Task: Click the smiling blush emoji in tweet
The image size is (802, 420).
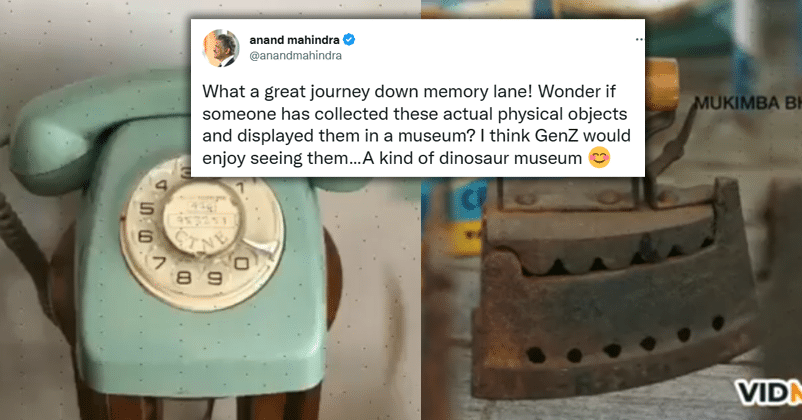Action: coord(599,158)
